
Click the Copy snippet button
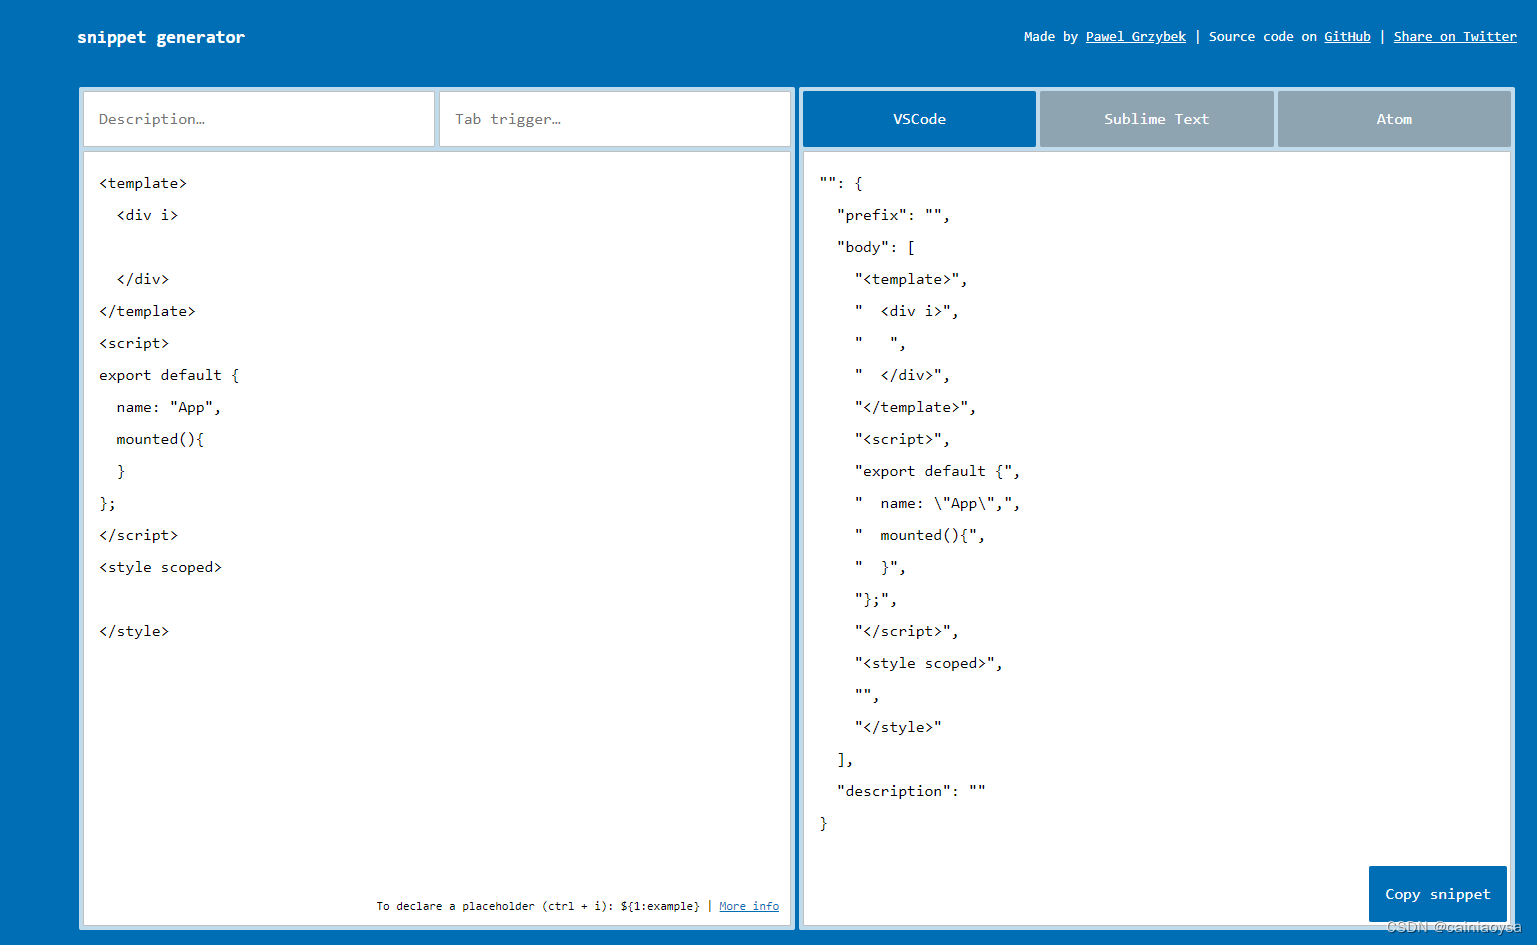[1437, 894]
